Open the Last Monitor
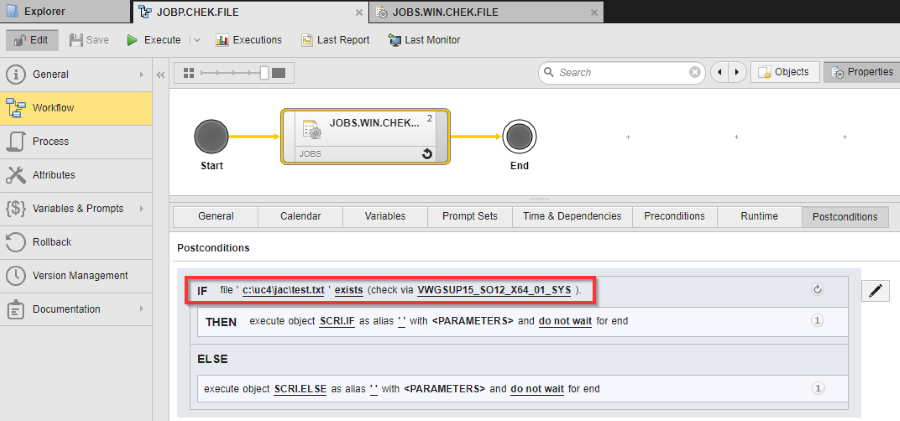900x421 pixels. click(x=424, y=40)
